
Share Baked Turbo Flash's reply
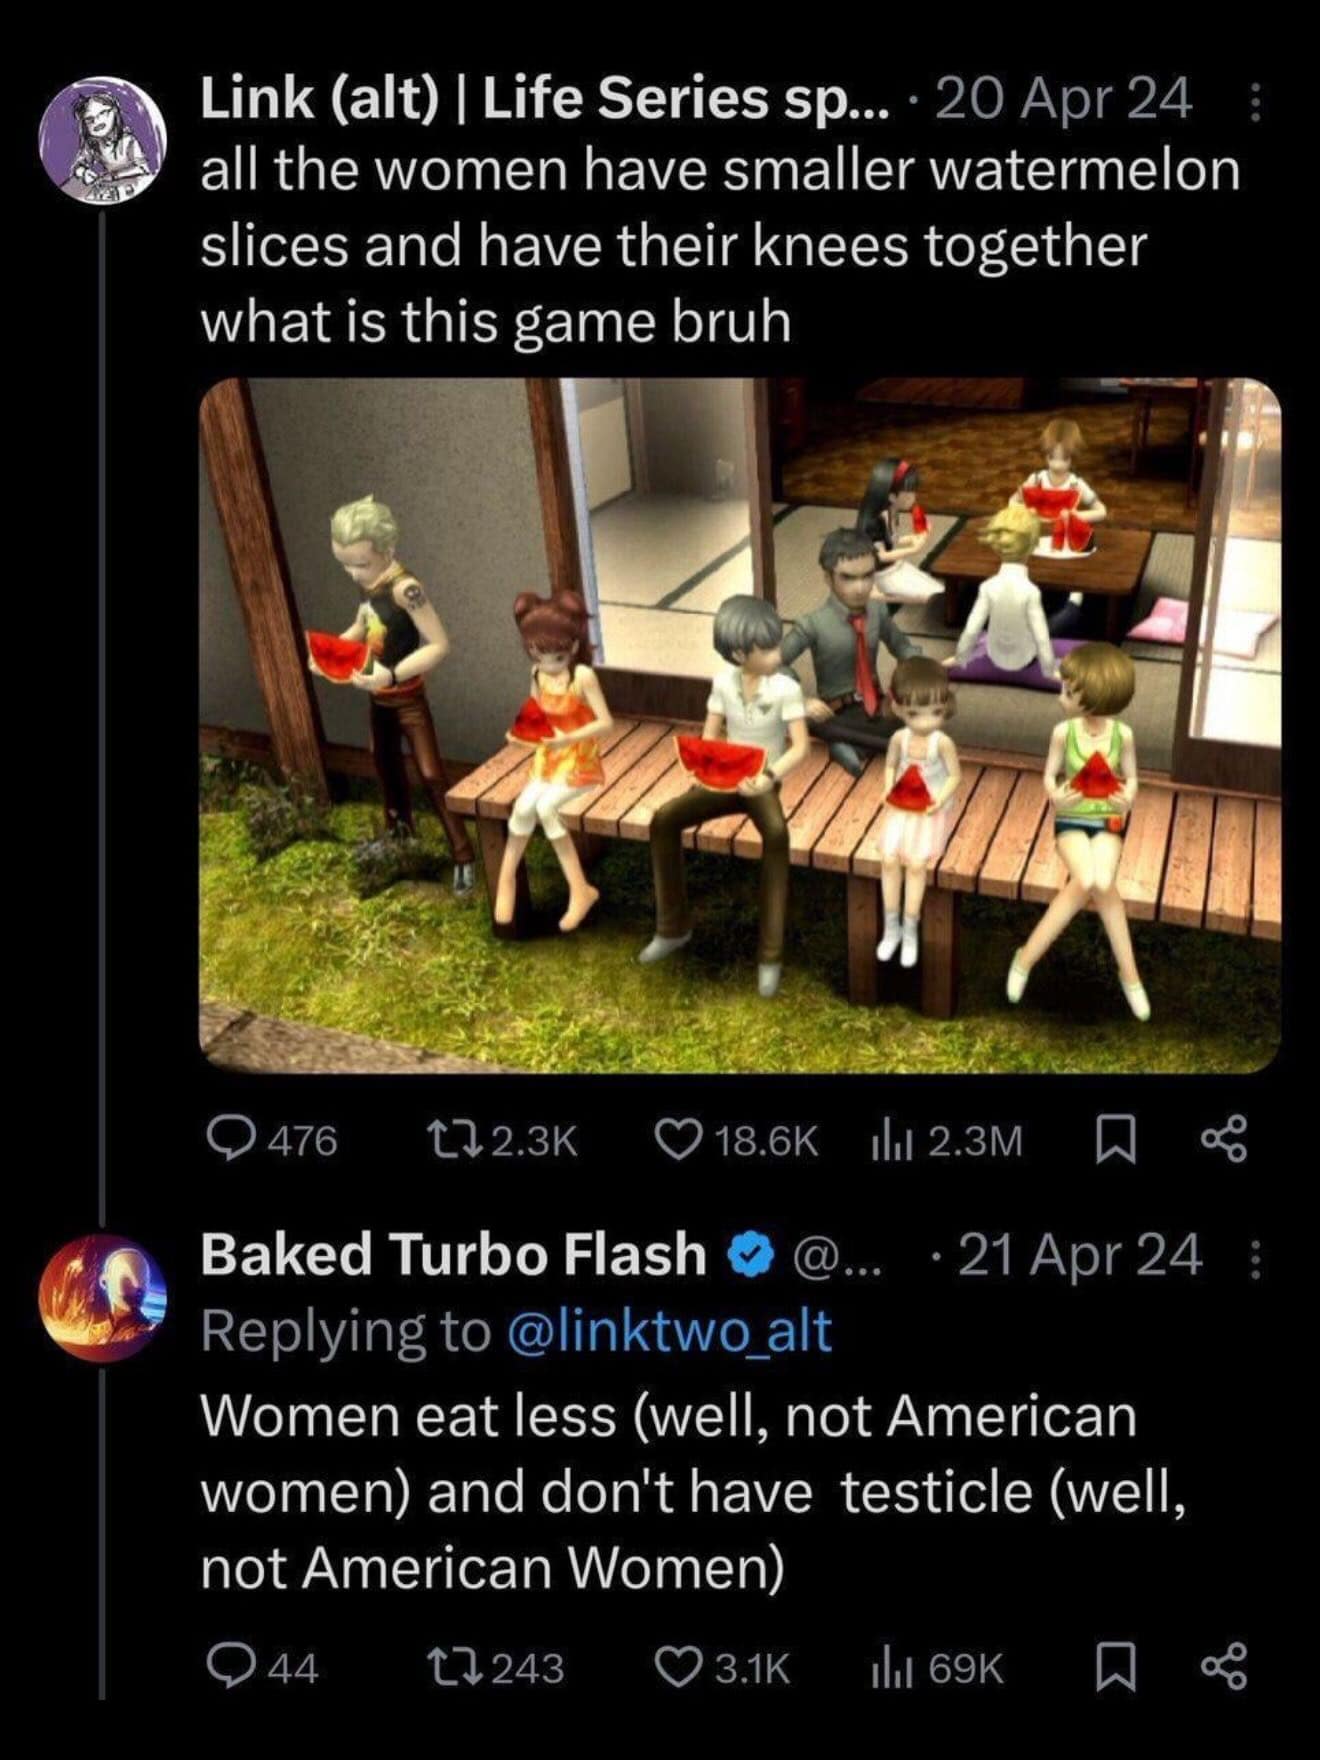pyautogui.click(x=1224, y=1667)
